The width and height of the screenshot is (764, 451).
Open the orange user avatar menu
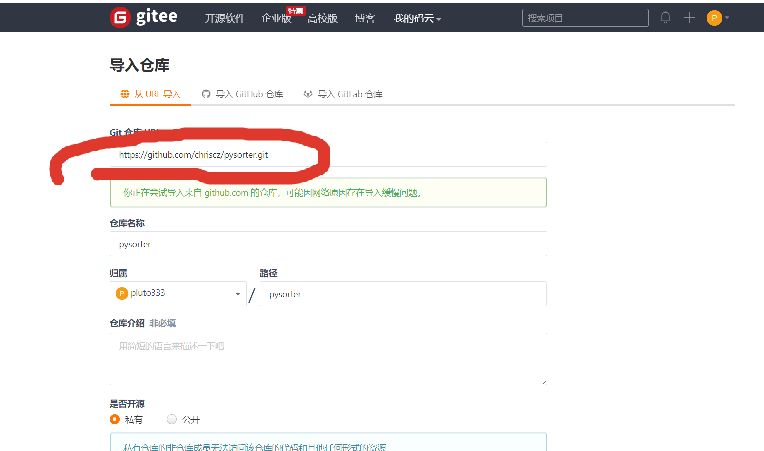click(x=717, y=18)
